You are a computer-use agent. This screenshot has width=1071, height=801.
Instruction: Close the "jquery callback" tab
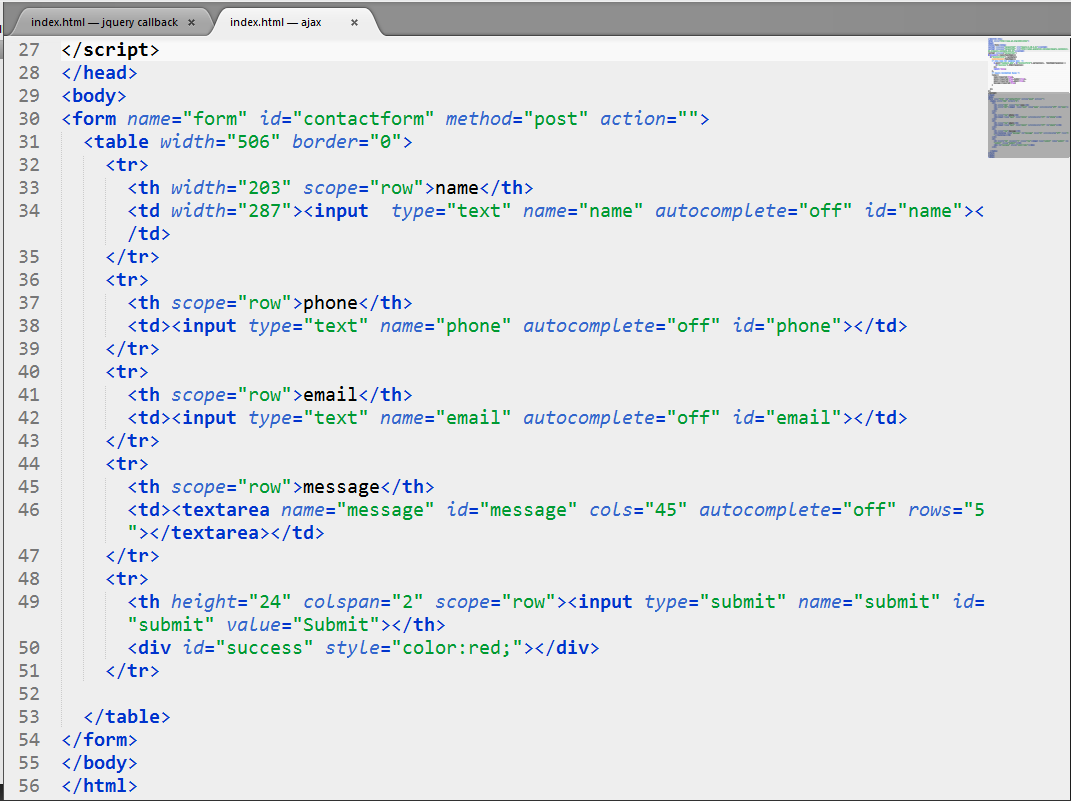[190, 19]
